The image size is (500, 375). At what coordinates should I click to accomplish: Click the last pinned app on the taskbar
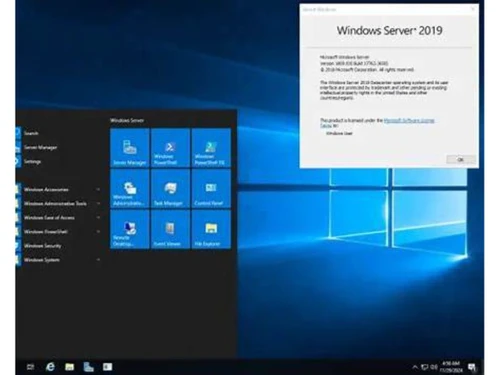click(x=107, y=367)
